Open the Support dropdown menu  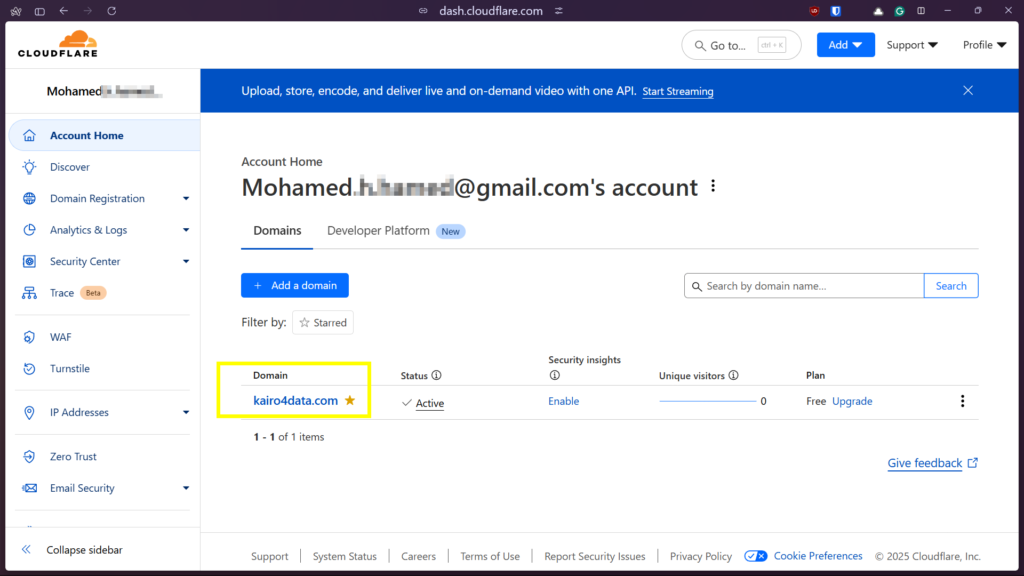[912, 44]
